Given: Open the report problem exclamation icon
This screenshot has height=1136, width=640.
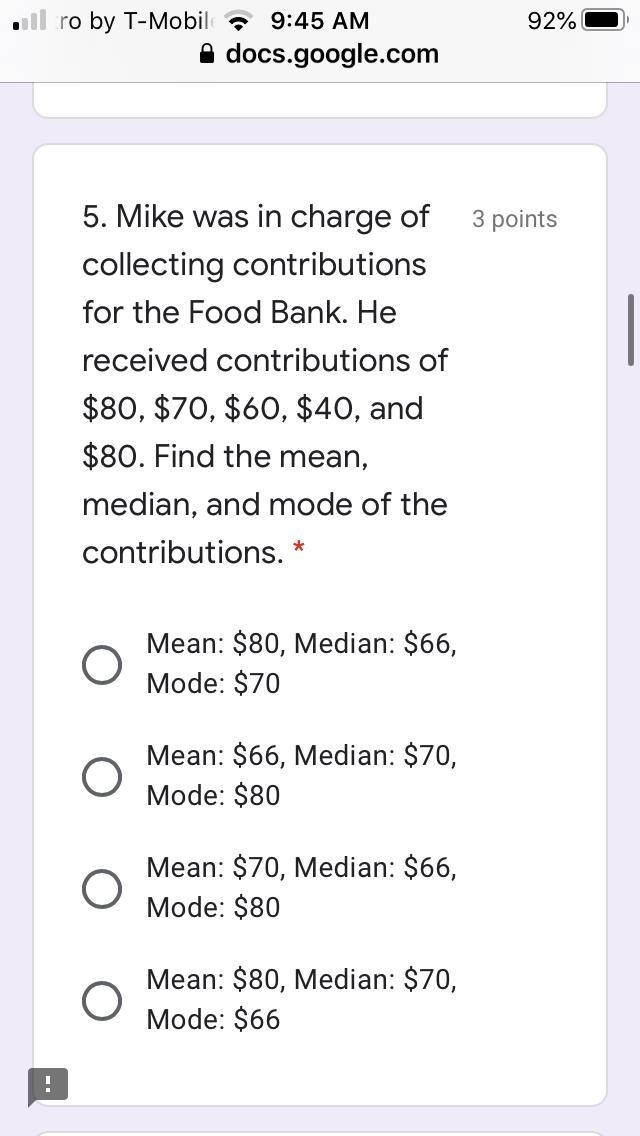Looking at the screenshot, I should point(48,1085).
